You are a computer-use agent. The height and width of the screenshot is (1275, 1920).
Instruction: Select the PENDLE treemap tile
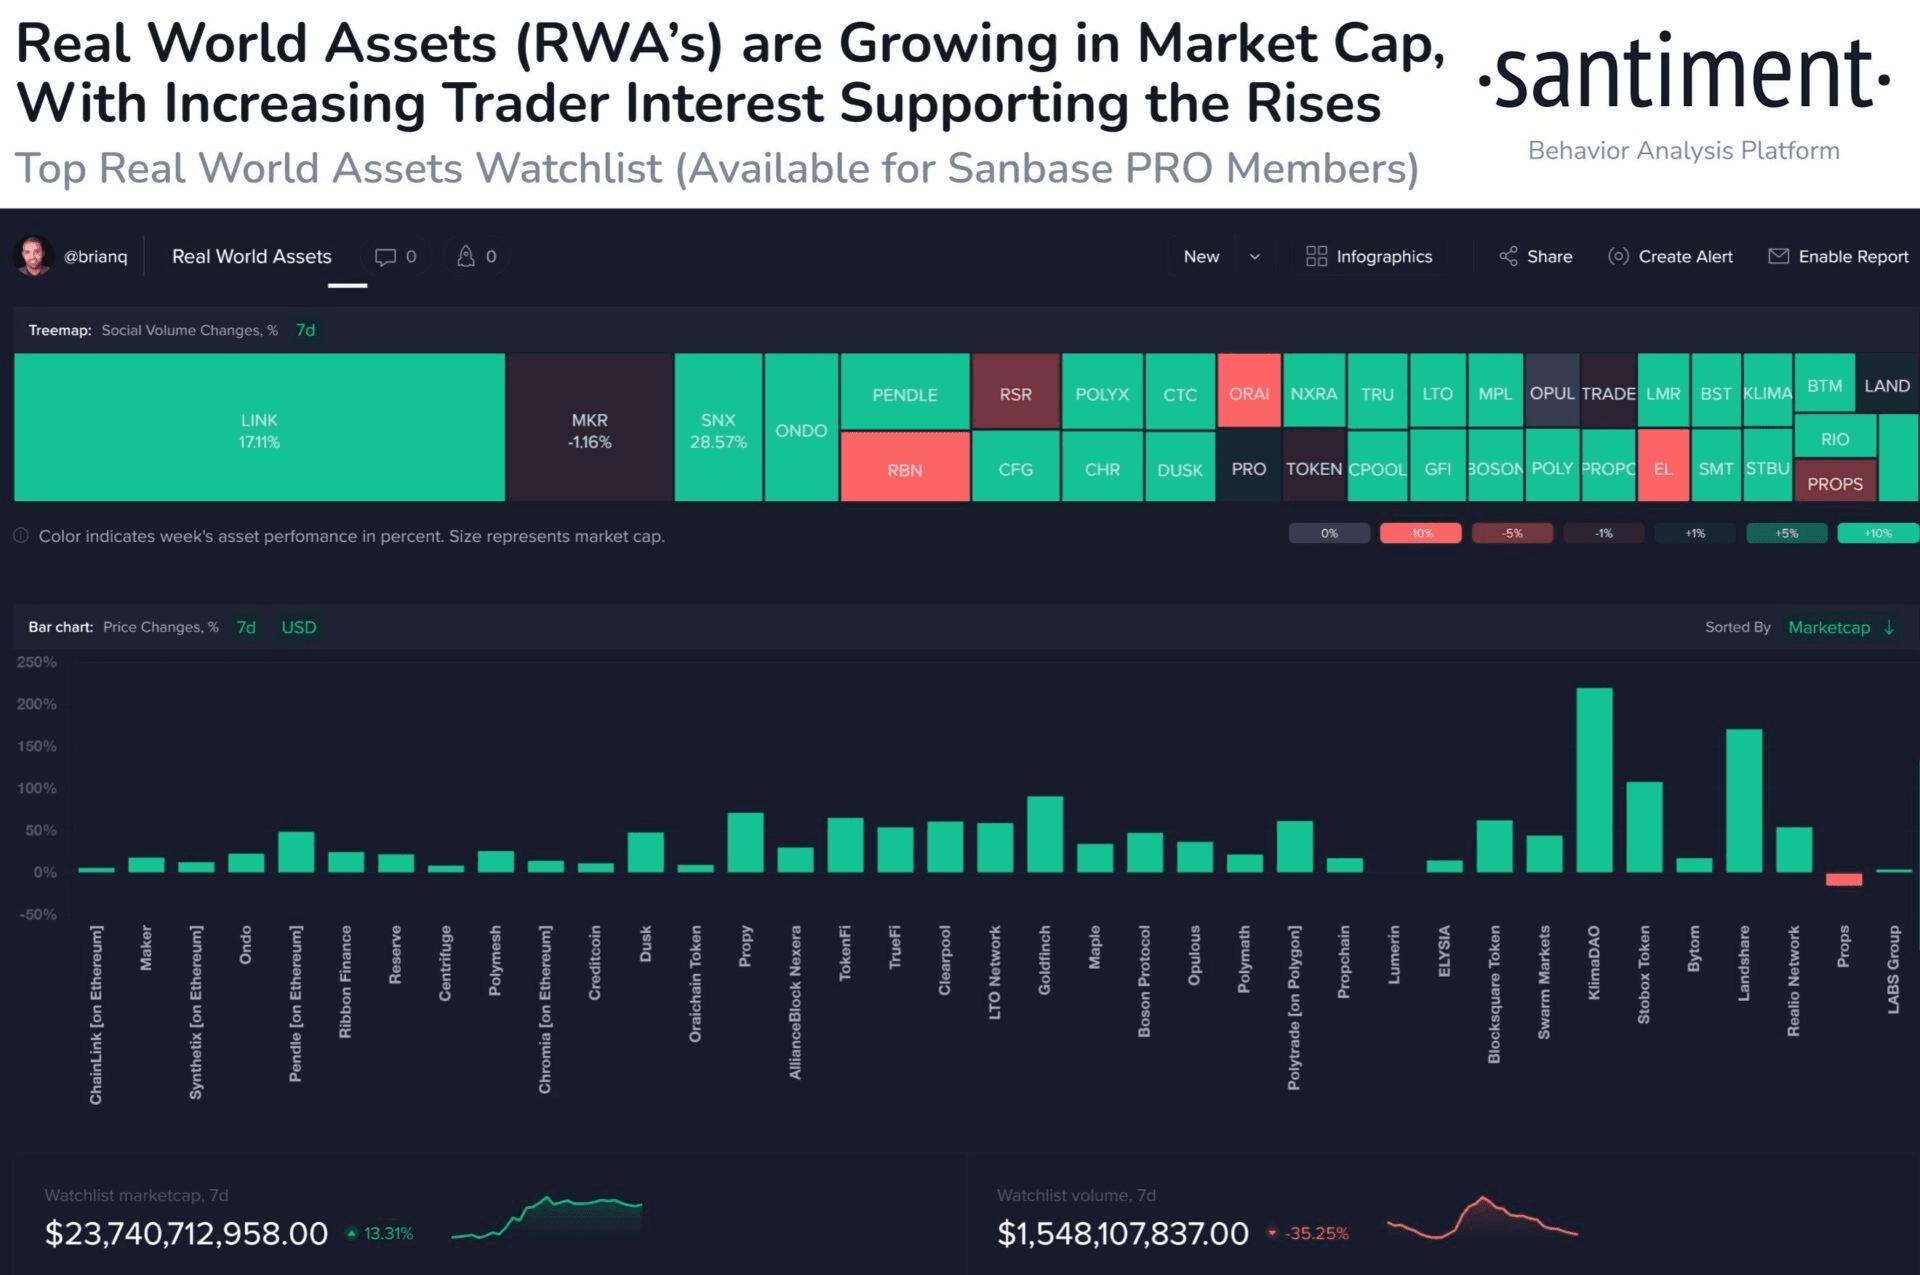pos(905,391)
